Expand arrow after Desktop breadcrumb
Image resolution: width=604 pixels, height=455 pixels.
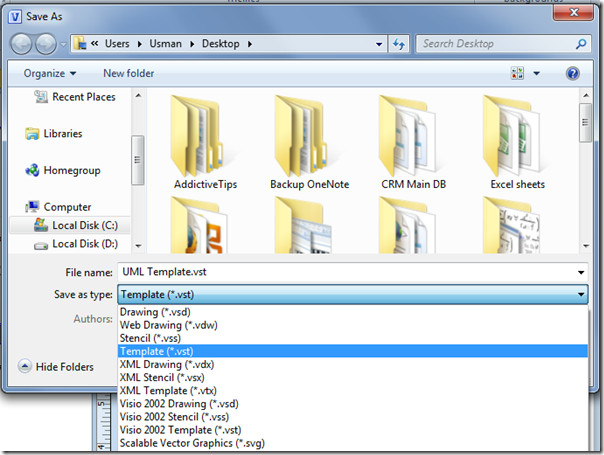pos(250,44)
